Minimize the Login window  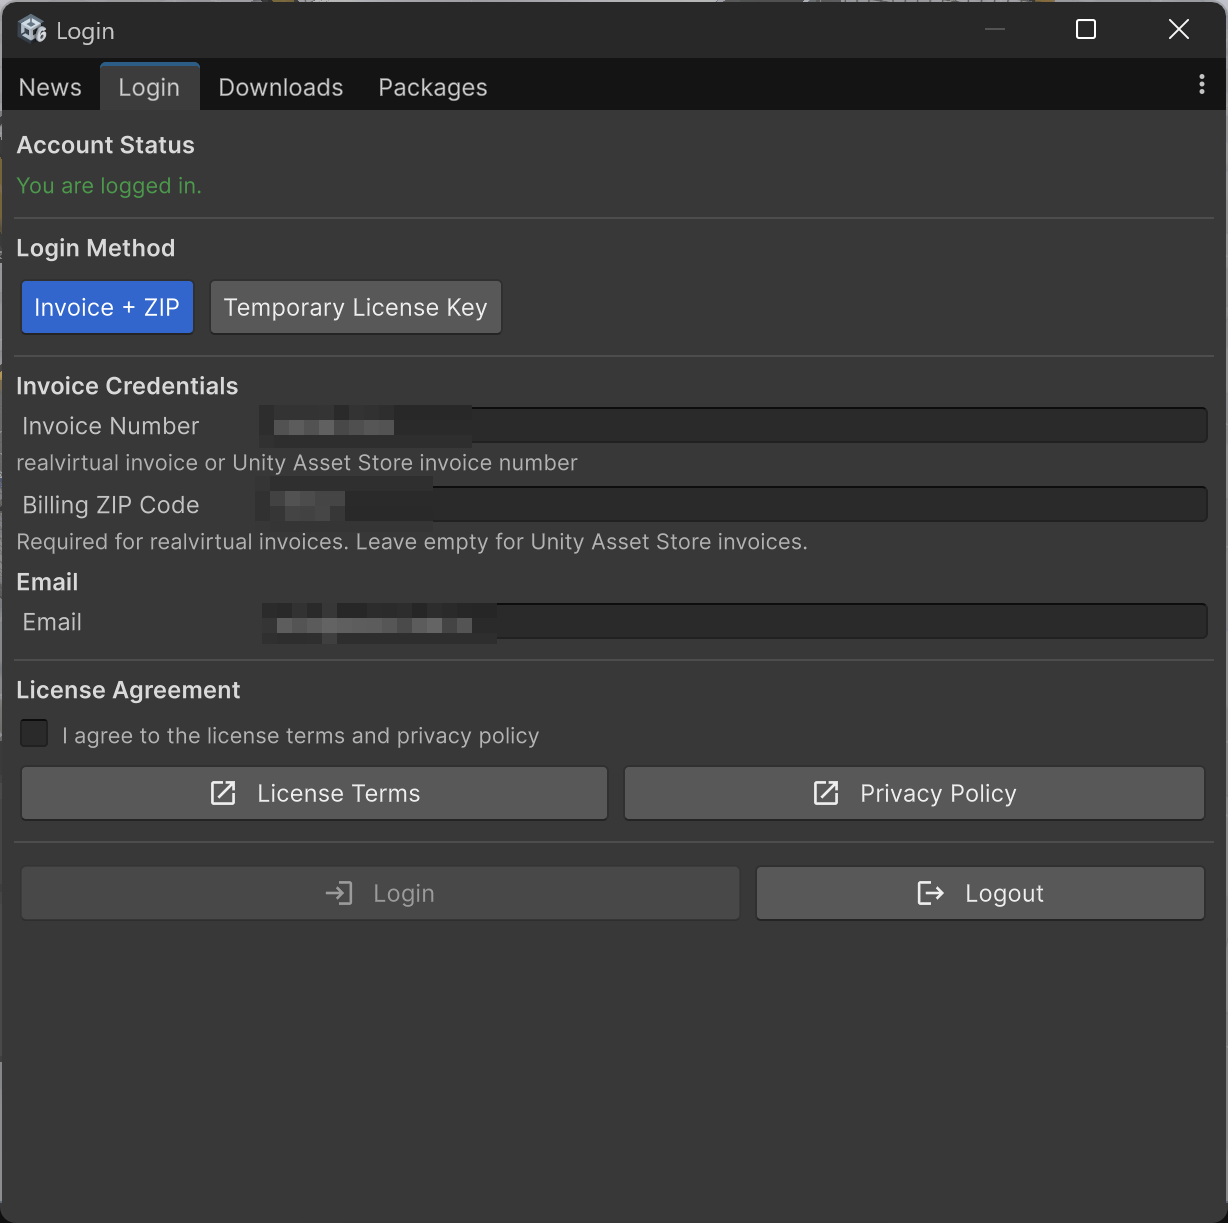point(994,30)
